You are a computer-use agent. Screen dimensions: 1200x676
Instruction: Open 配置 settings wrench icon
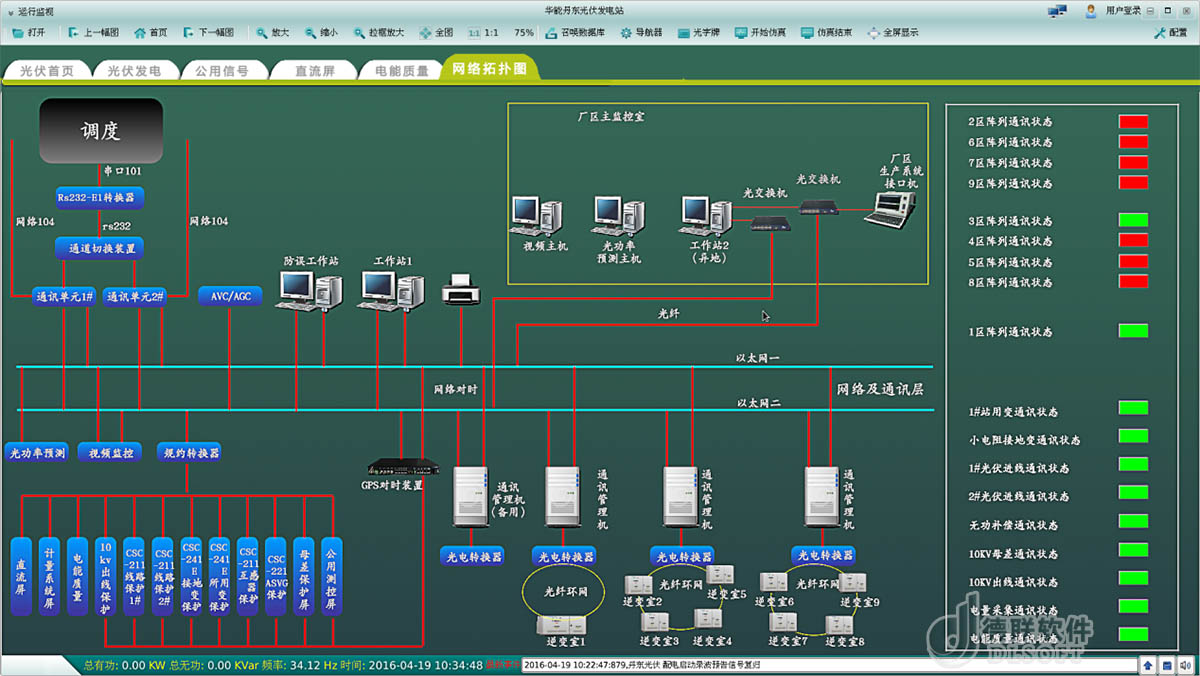(x=1170, y=33)
